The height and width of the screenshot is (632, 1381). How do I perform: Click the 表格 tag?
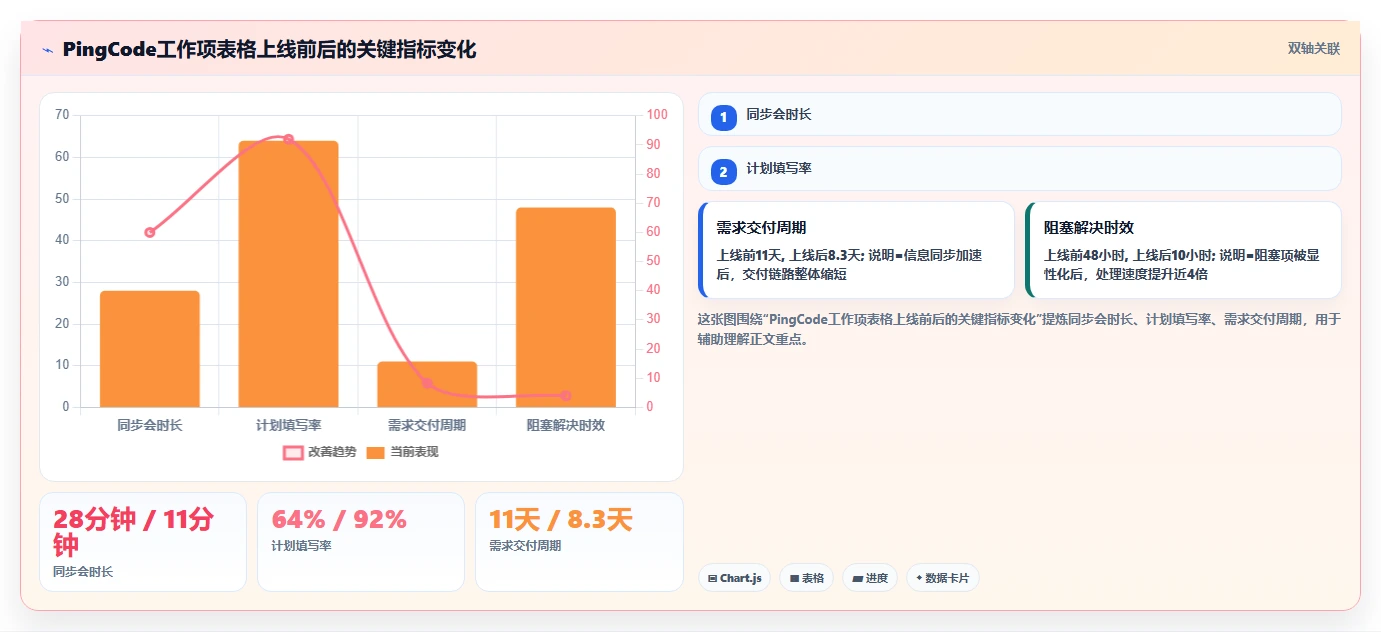click(807, 578)
